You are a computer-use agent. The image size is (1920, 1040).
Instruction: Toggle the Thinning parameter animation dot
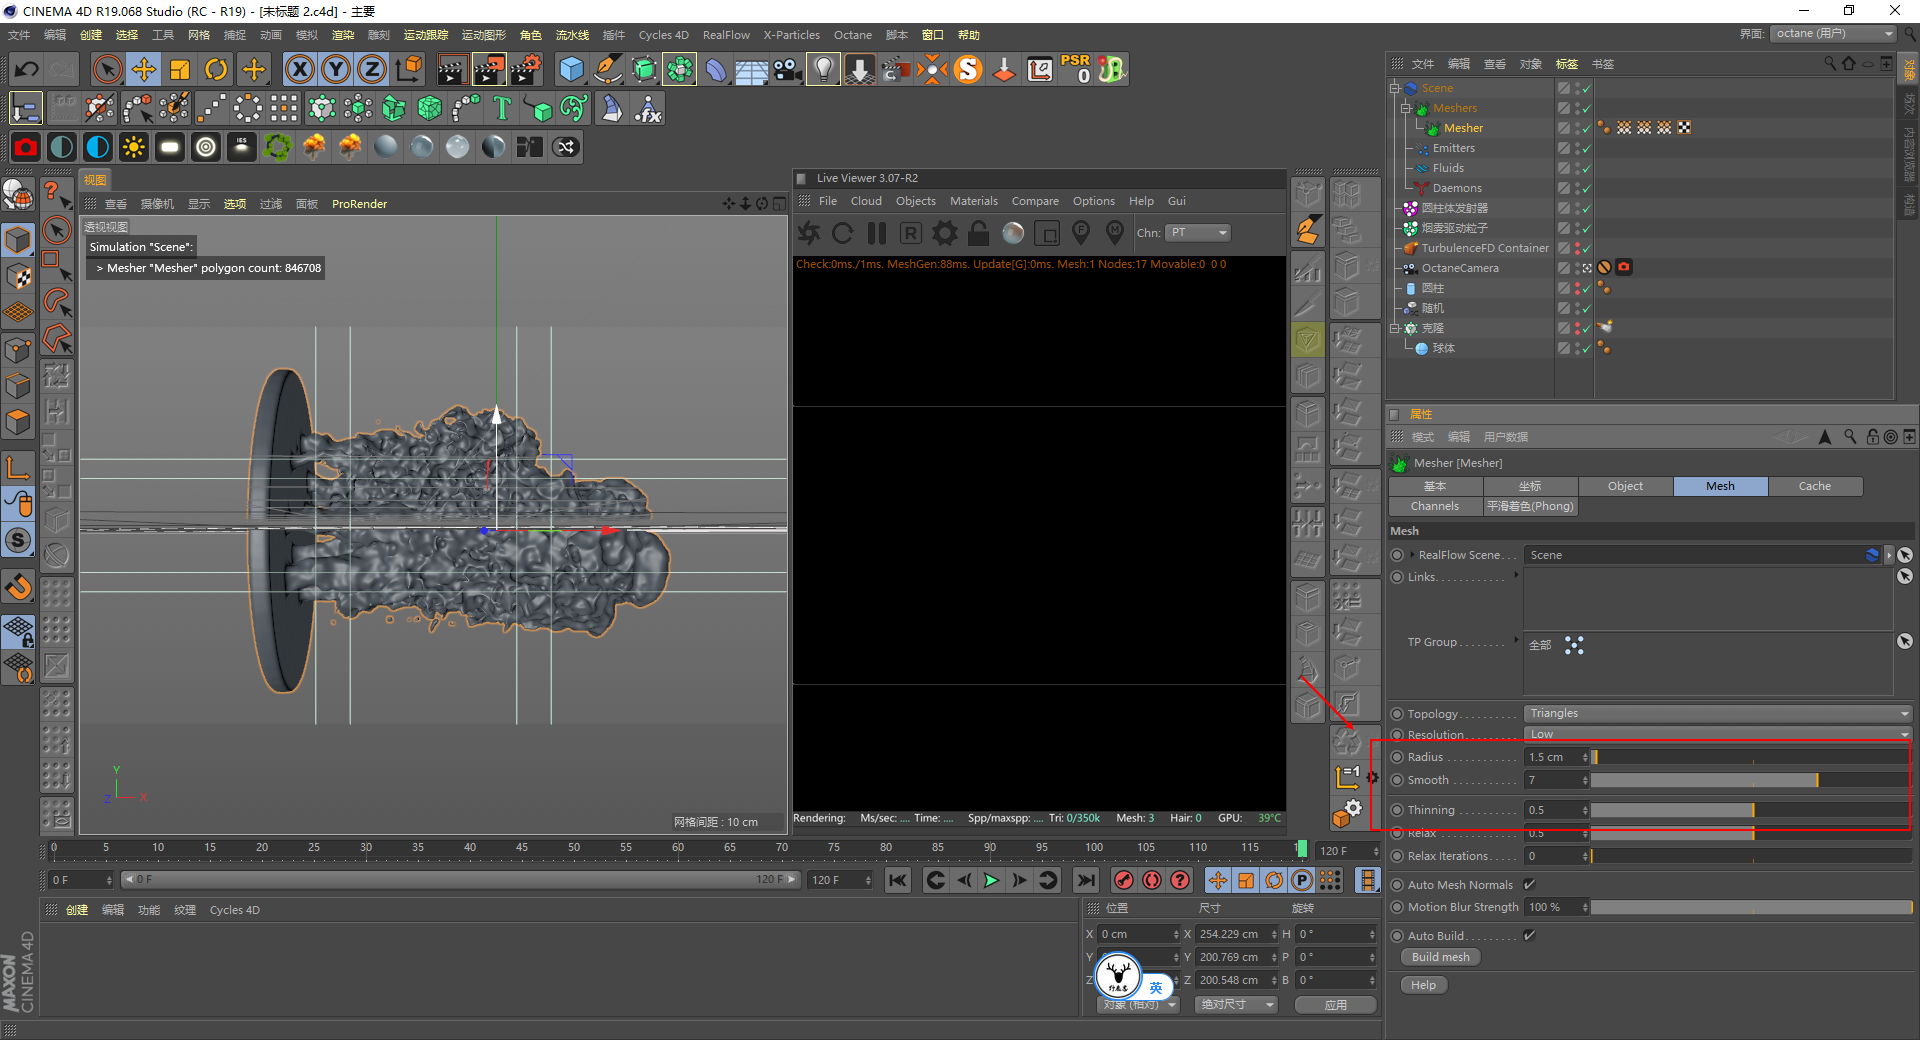[x=1397, y=810]
